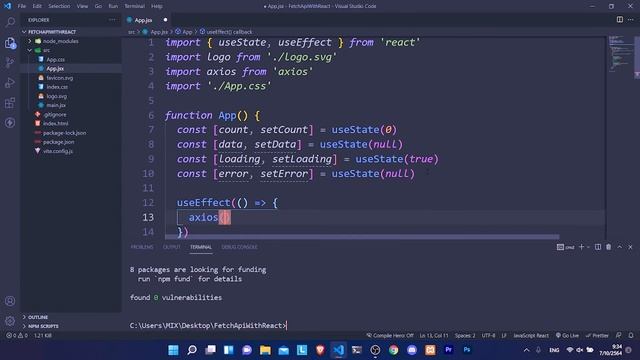This screenshot has height=360, width=640.
Task: Open Manage settings gear icon
Action: coord(10,321)
